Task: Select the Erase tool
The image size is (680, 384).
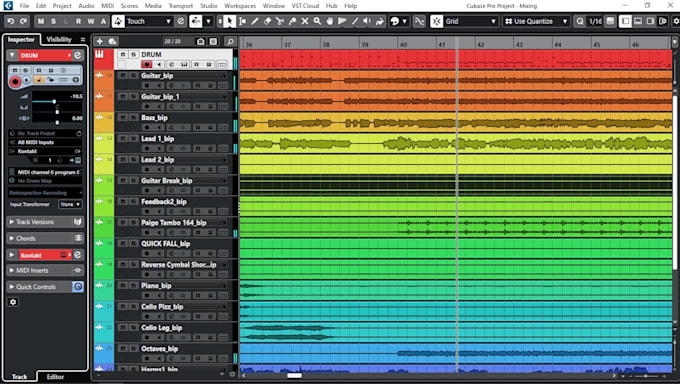Action: [268, 21]
